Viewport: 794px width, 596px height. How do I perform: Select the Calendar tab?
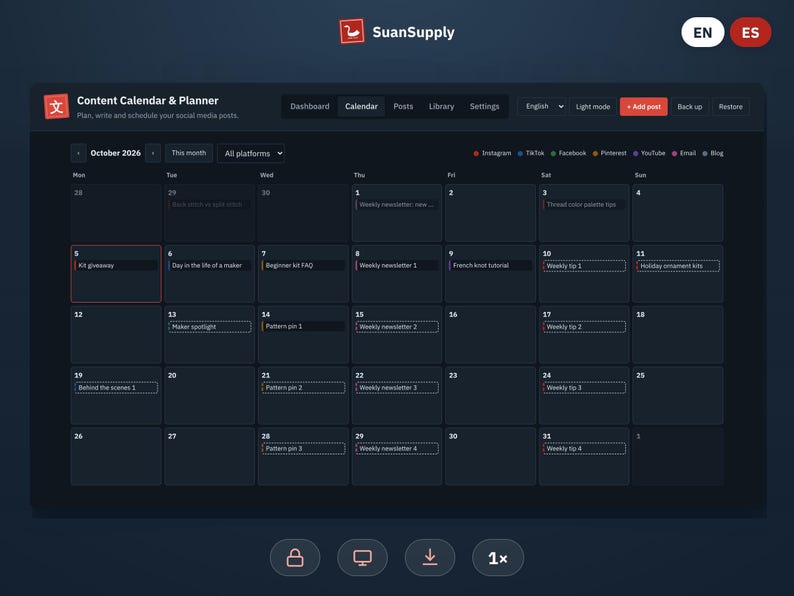coord(362,106)
